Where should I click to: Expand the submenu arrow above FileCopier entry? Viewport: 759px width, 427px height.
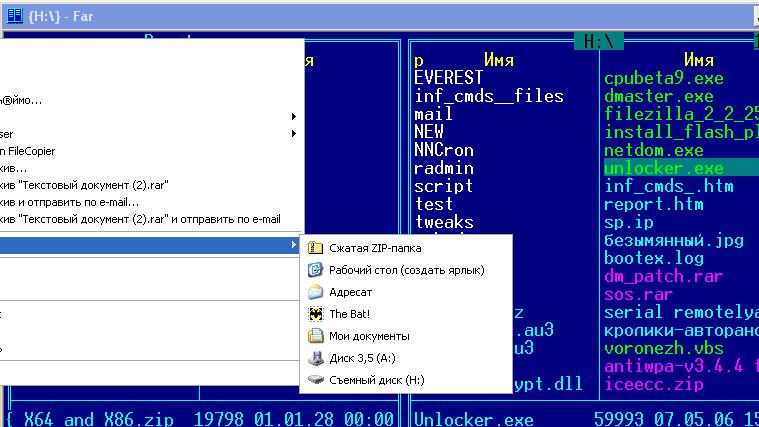(293, 133)
